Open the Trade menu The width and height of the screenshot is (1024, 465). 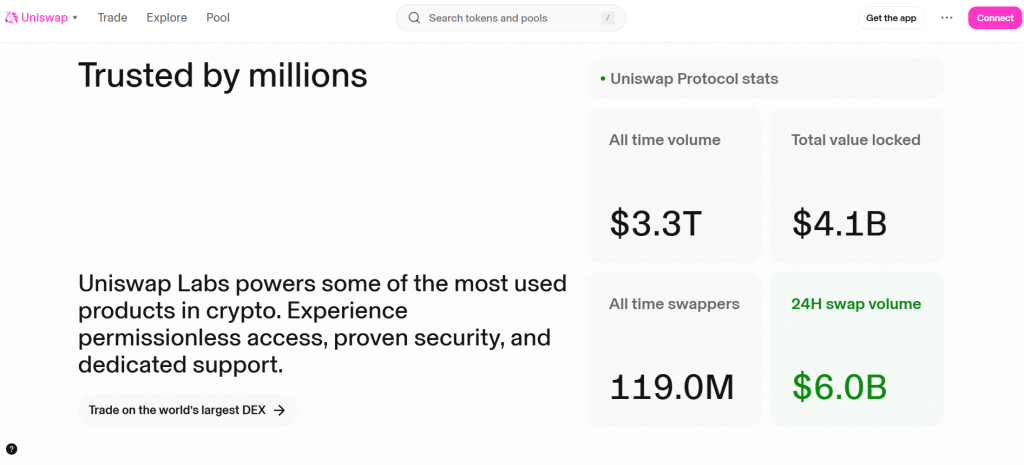pyautogui.click(x=112, y=18)
